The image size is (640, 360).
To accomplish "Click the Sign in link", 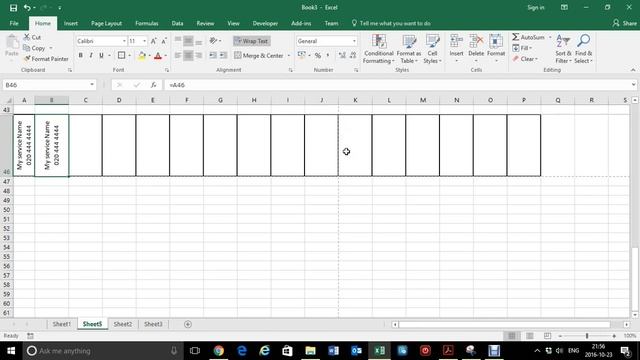I will pos(536,7).
